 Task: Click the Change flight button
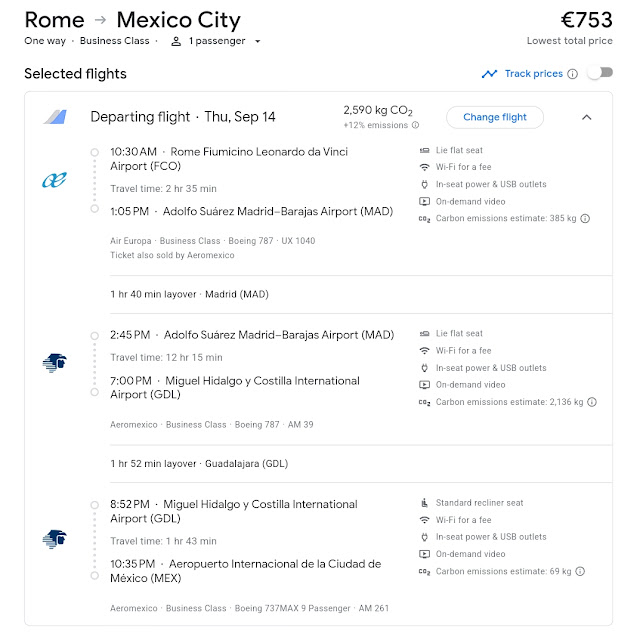(x=494, y=117)
